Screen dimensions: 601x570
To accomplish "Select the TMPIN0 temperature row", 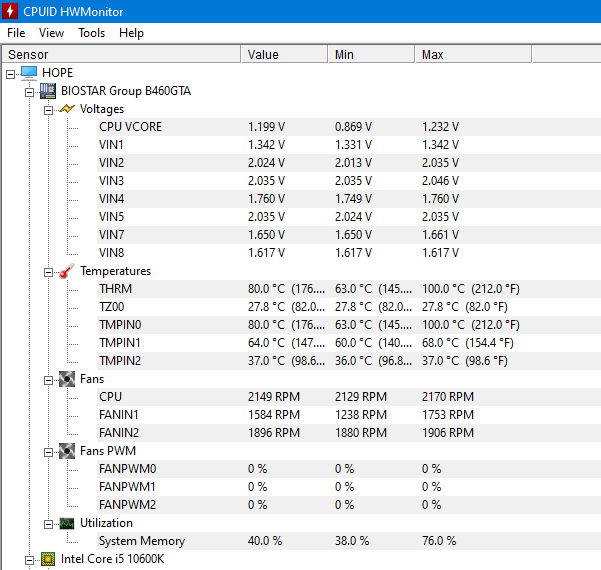I will (349, 325).
